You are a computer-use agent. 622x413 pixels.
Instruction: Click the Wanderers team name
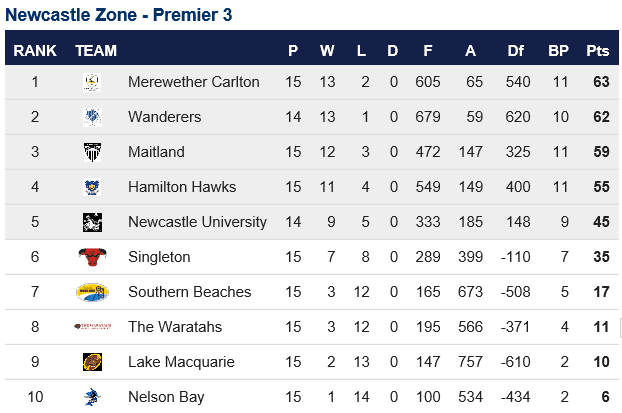[164, 117]
